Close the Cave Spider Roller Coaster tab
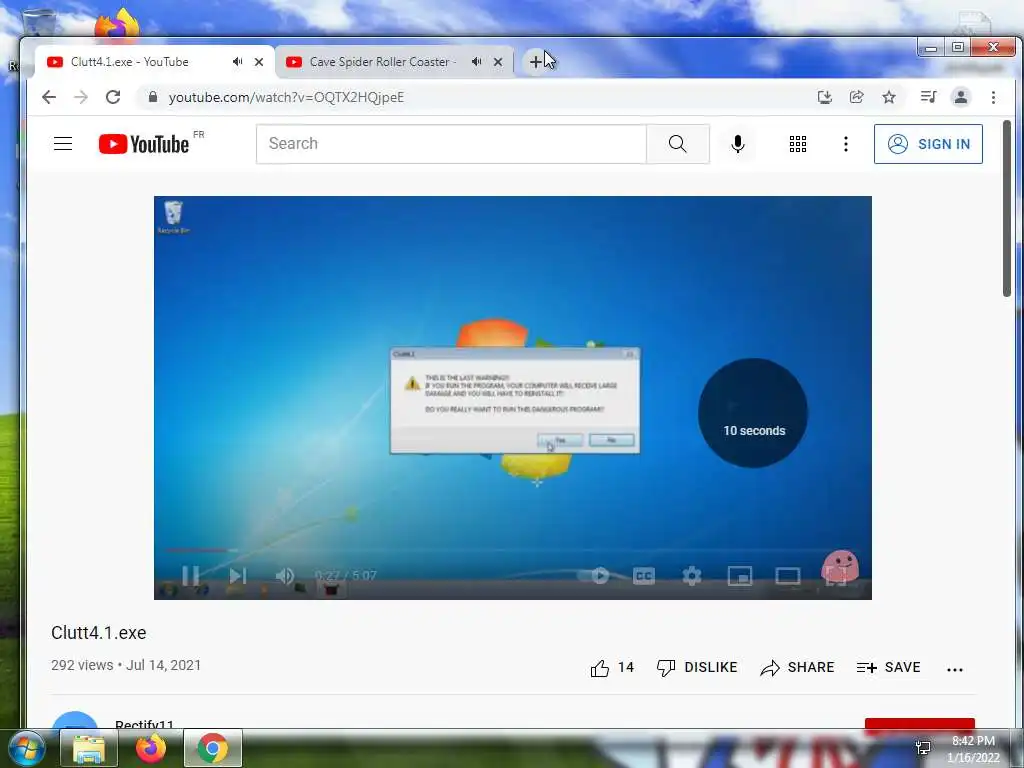Image resolution: width=1024 pixels, height=768 pixels. tap(498, 62)
